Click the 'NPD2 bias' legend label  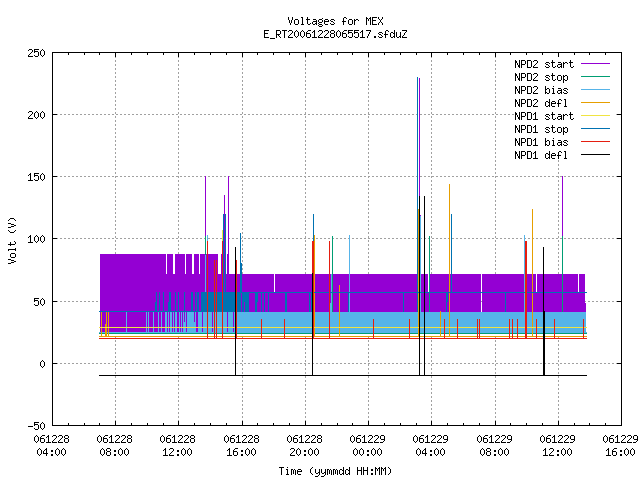point(541,90)
